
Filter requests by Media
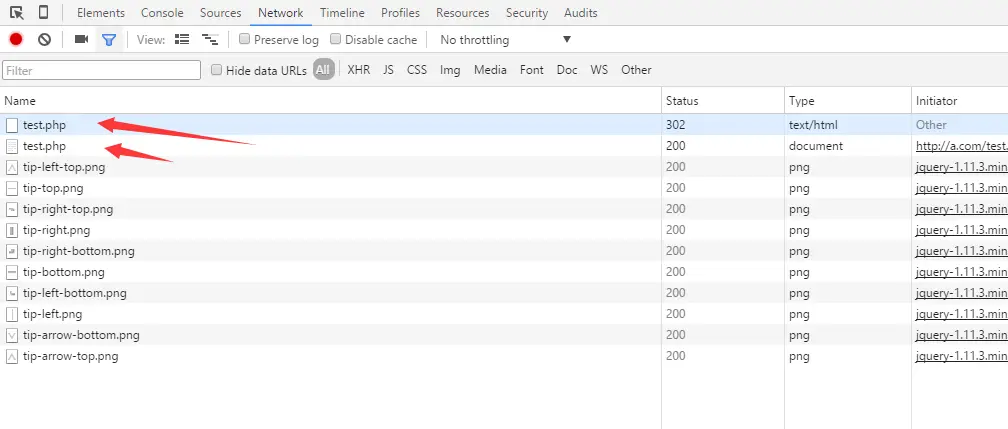[490, 70]
